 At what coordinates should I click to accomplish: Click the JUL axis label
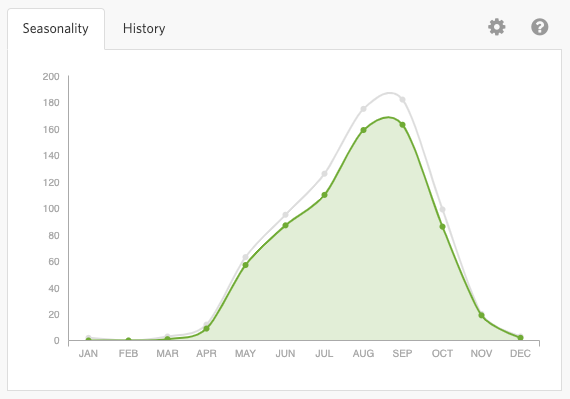[324, 353]
